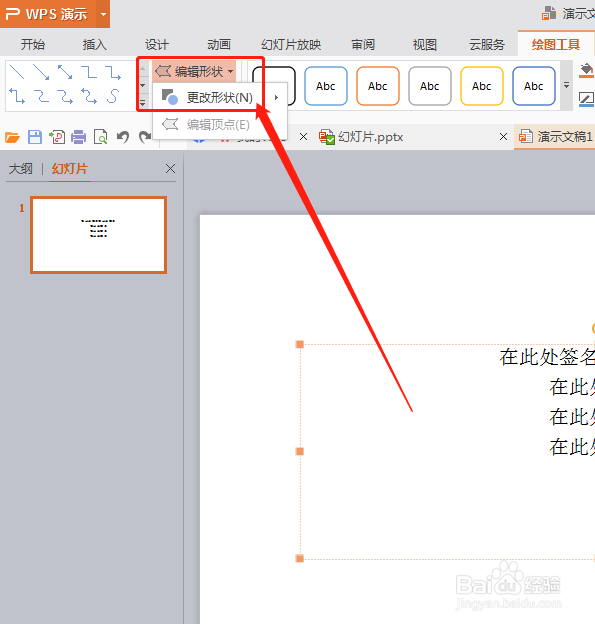Click the print icon in quick toolbar

[78, 137]
